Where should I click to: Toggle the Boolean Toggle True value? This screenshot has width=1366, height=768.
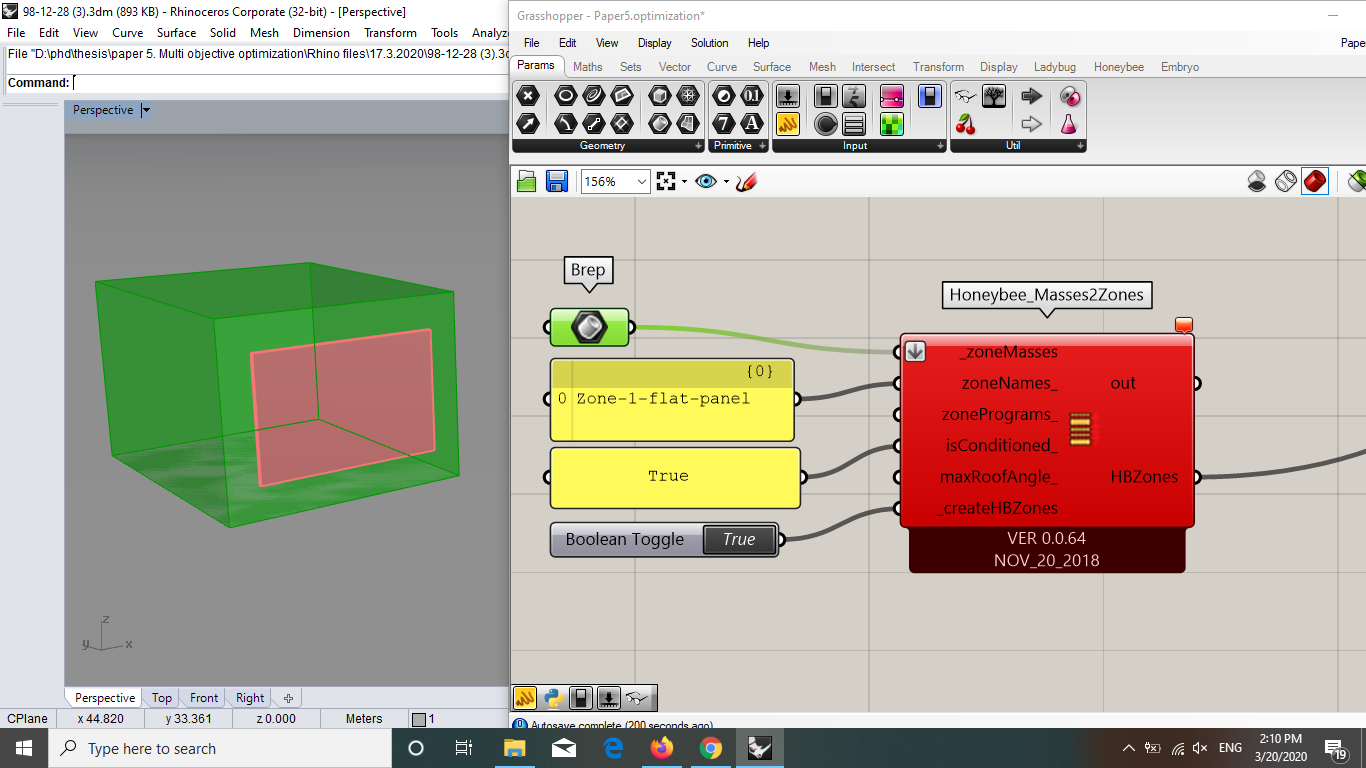[x=739, y=539]
